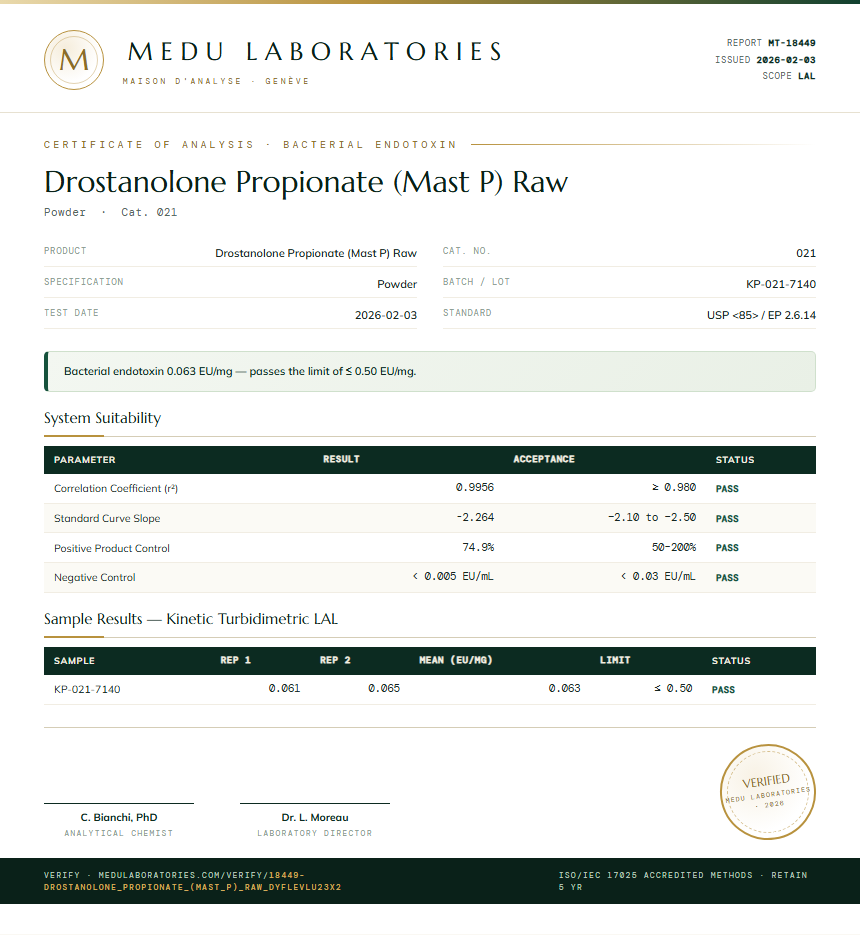Click PASS status for sample KP-021-7140

tap(723, 690)
